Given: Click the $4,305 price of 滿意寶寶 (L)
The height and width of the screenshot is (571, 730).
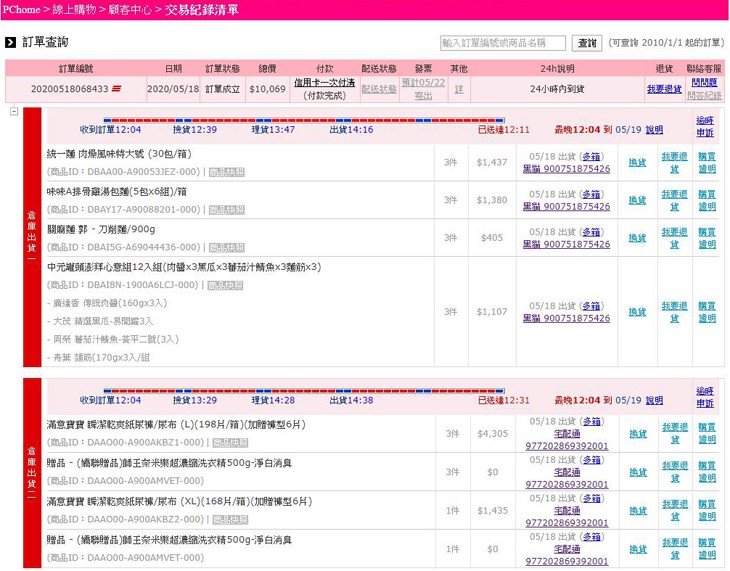Looking at the screenshot, I should click(493, 434).
